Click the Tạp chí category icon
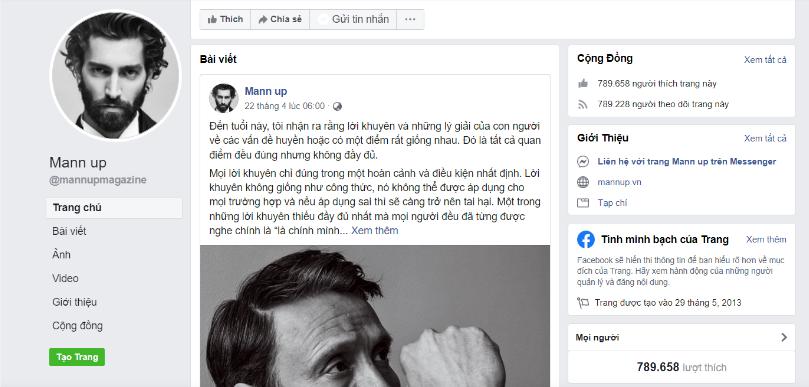Image resolution: width=809 pixels, height=387 pixels. [583, 203]
